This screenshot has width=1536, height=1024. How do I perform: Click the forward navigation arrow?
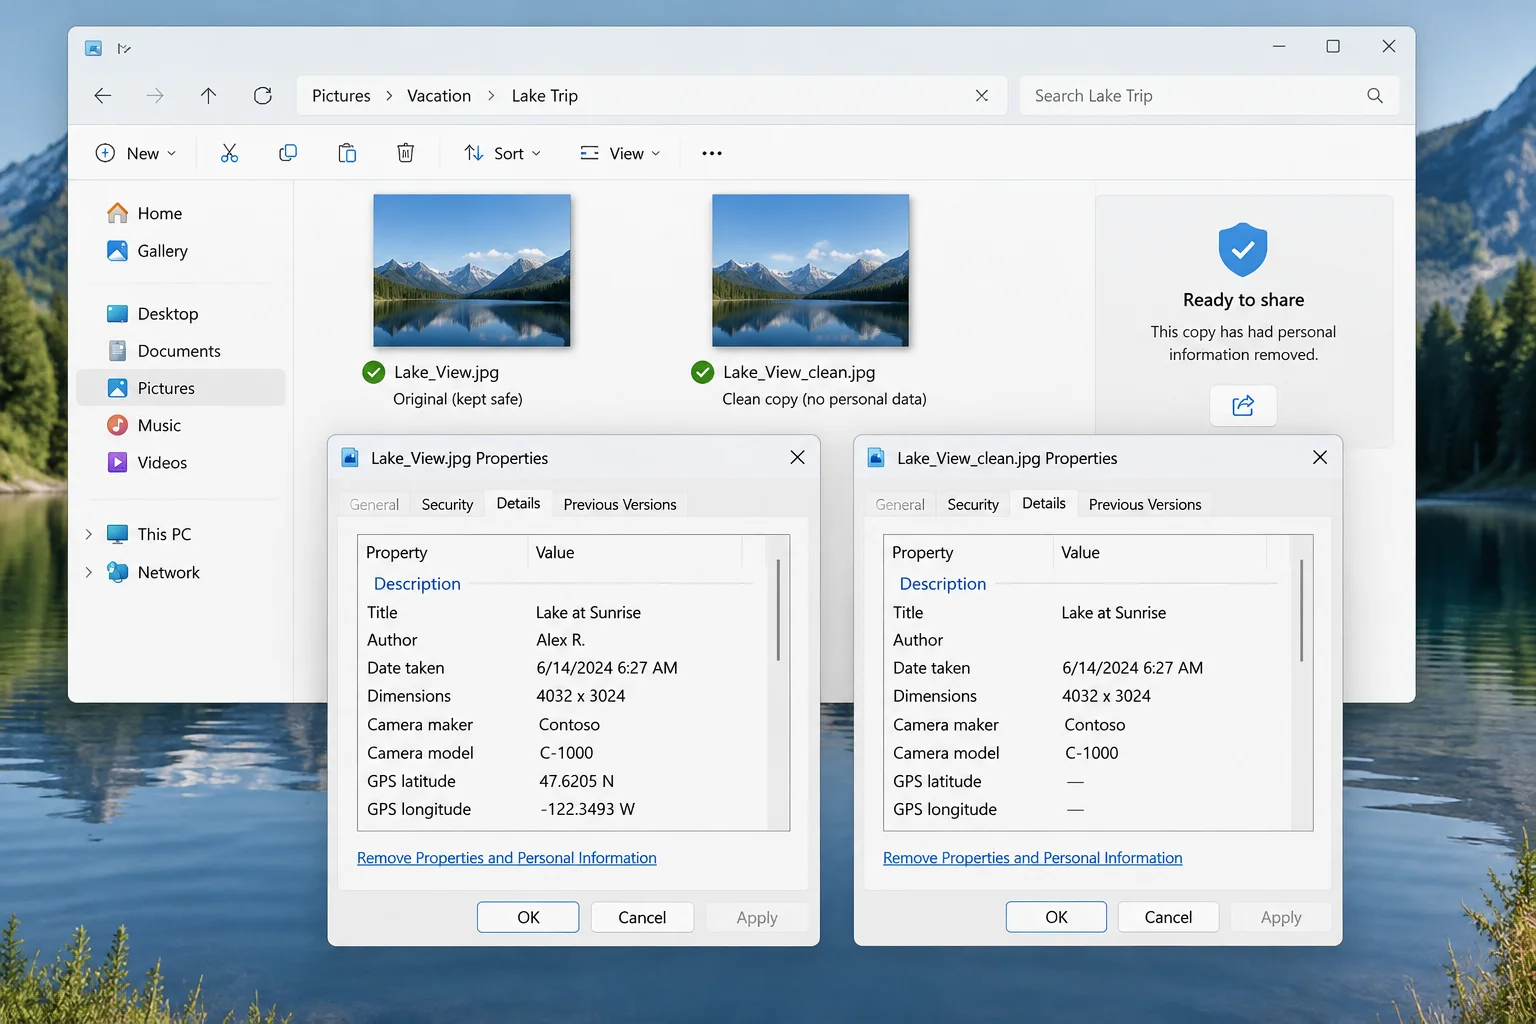click(155, 96)
